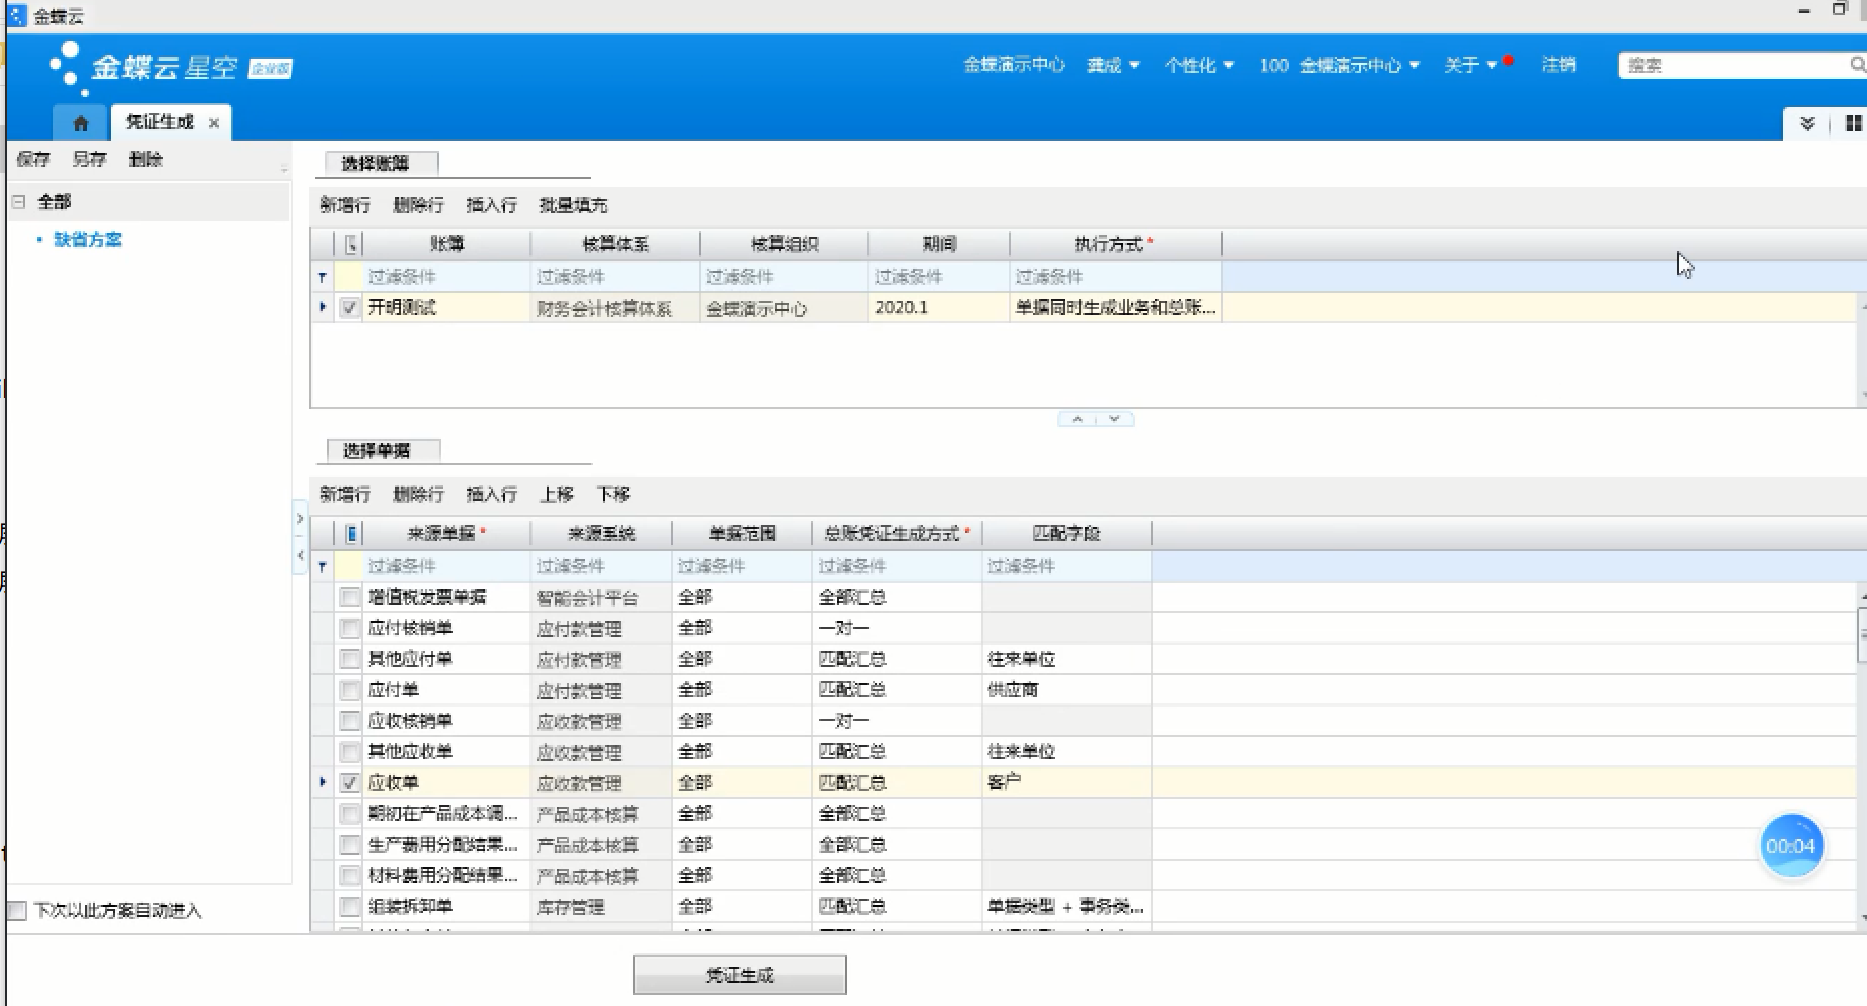Uncheck the 应收单 row checkbox

point(349,783)
